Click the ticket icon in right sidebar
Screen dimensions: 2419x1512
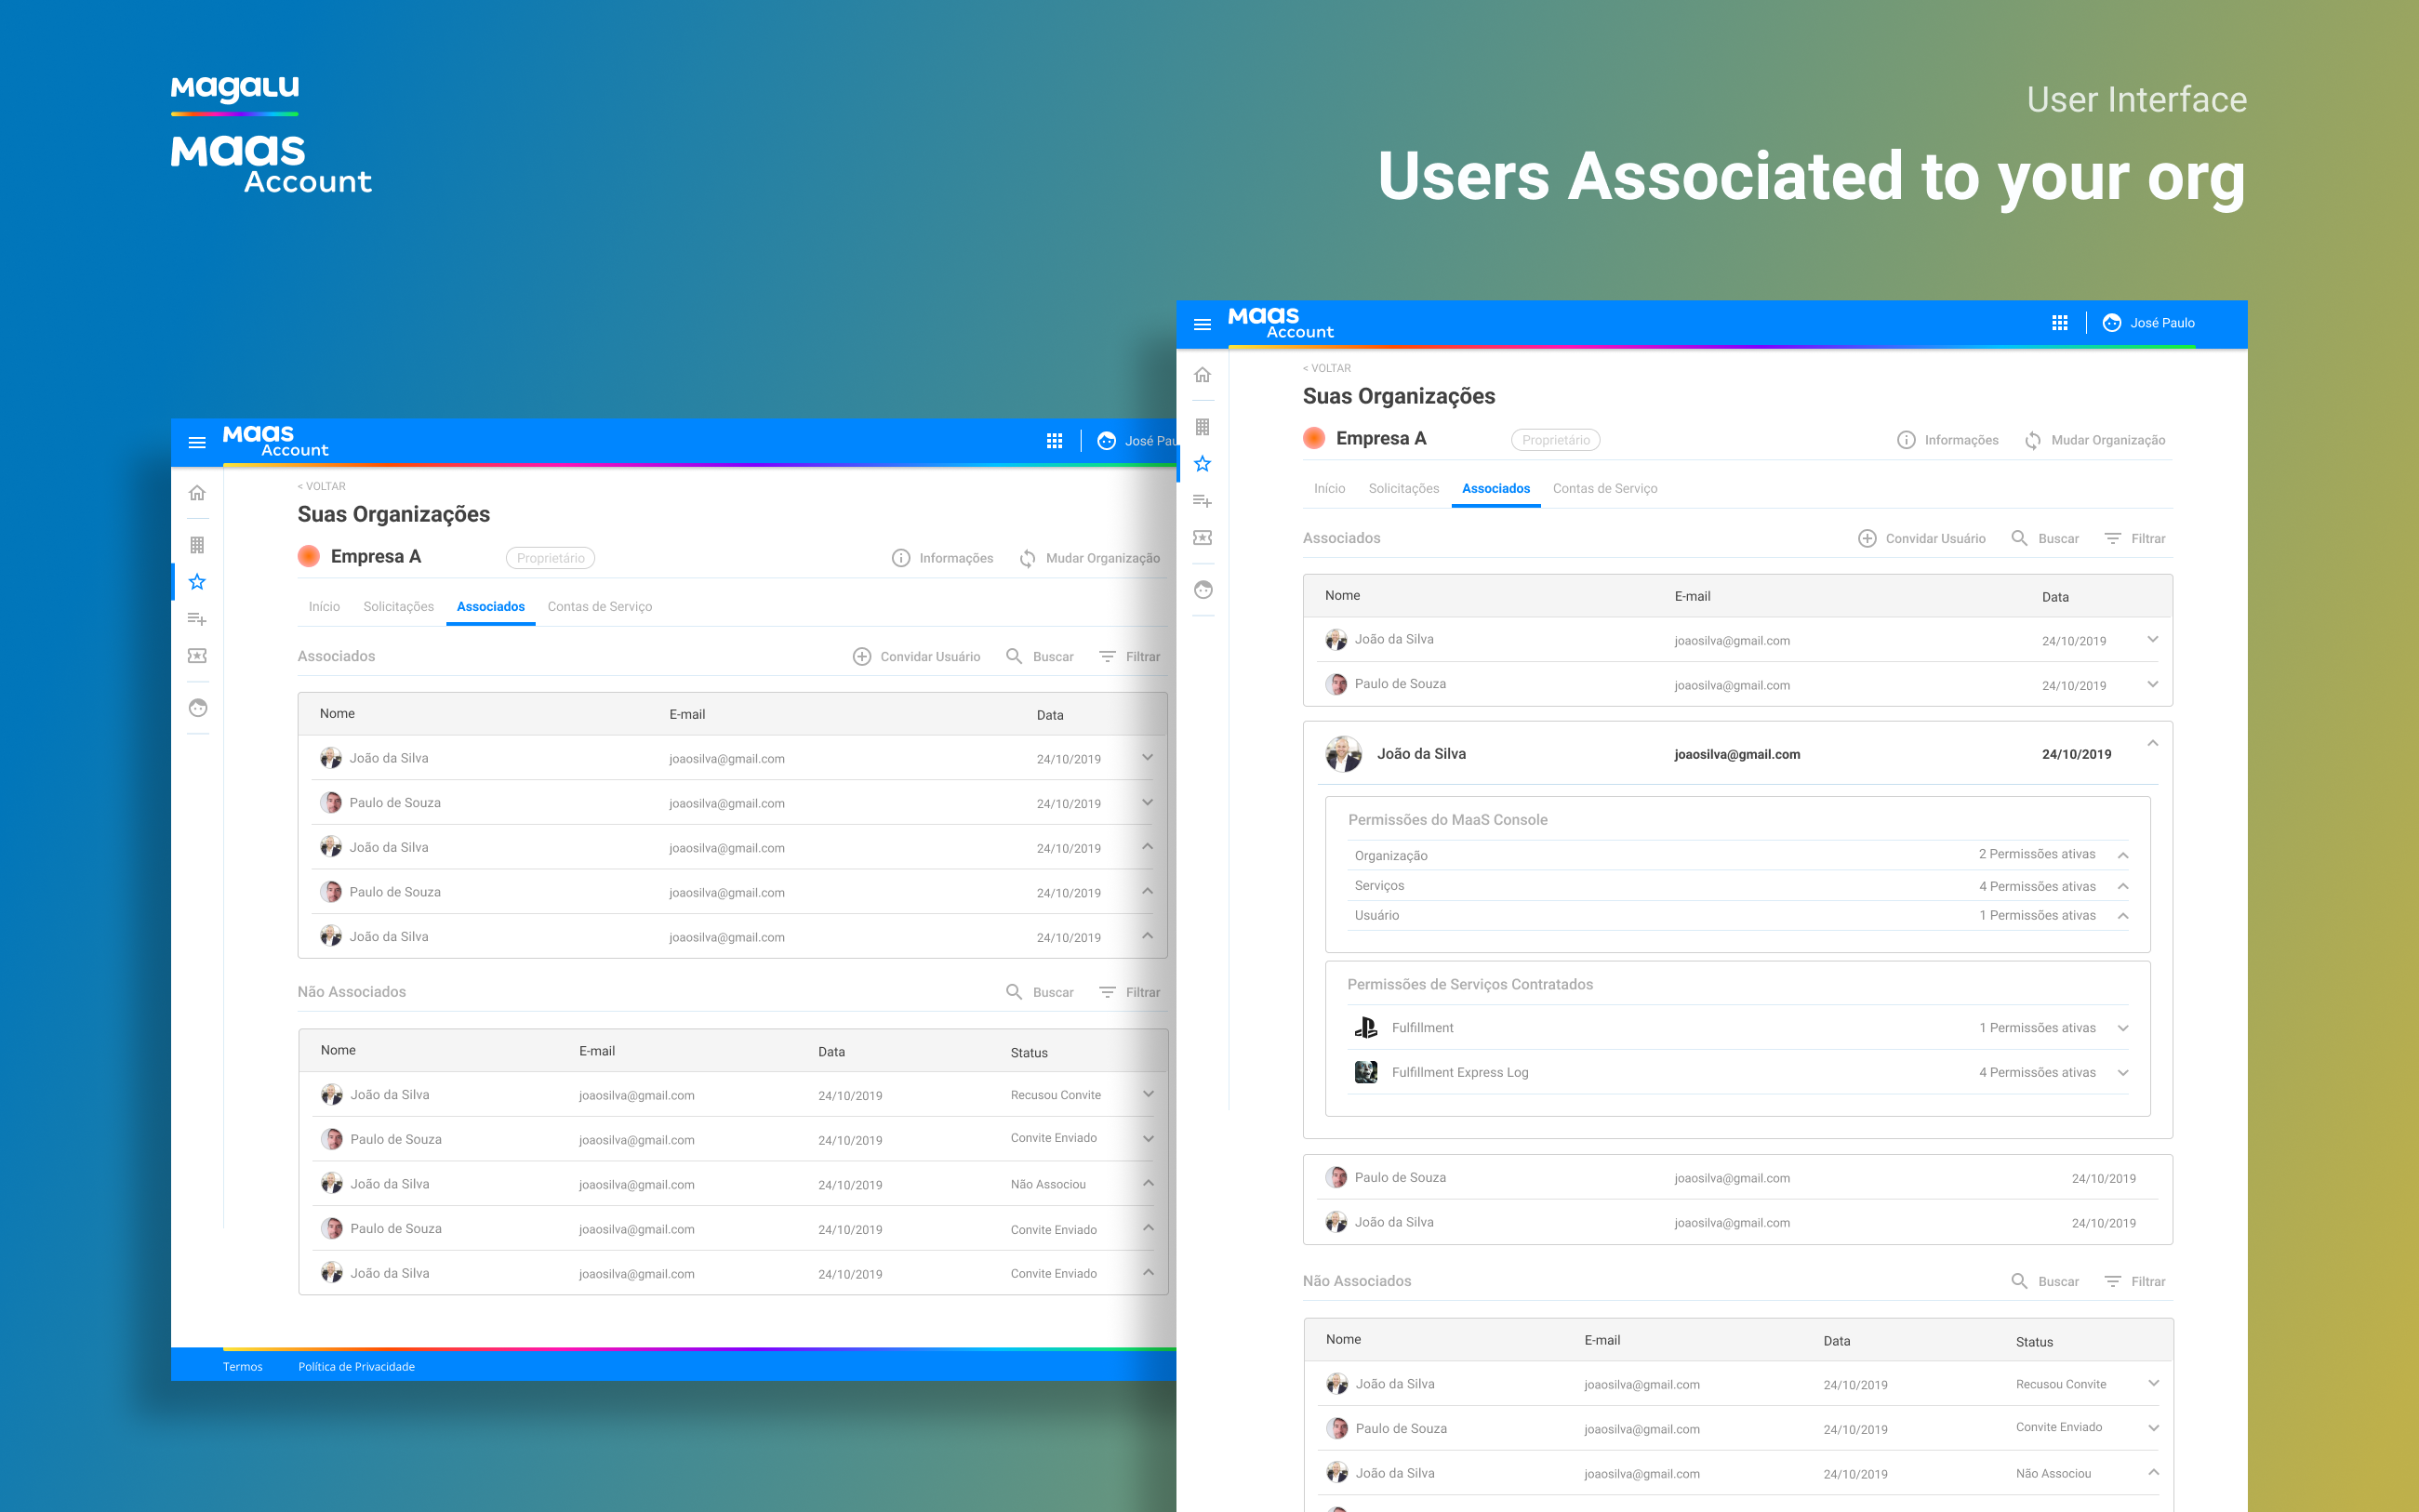coord(1202,538)
